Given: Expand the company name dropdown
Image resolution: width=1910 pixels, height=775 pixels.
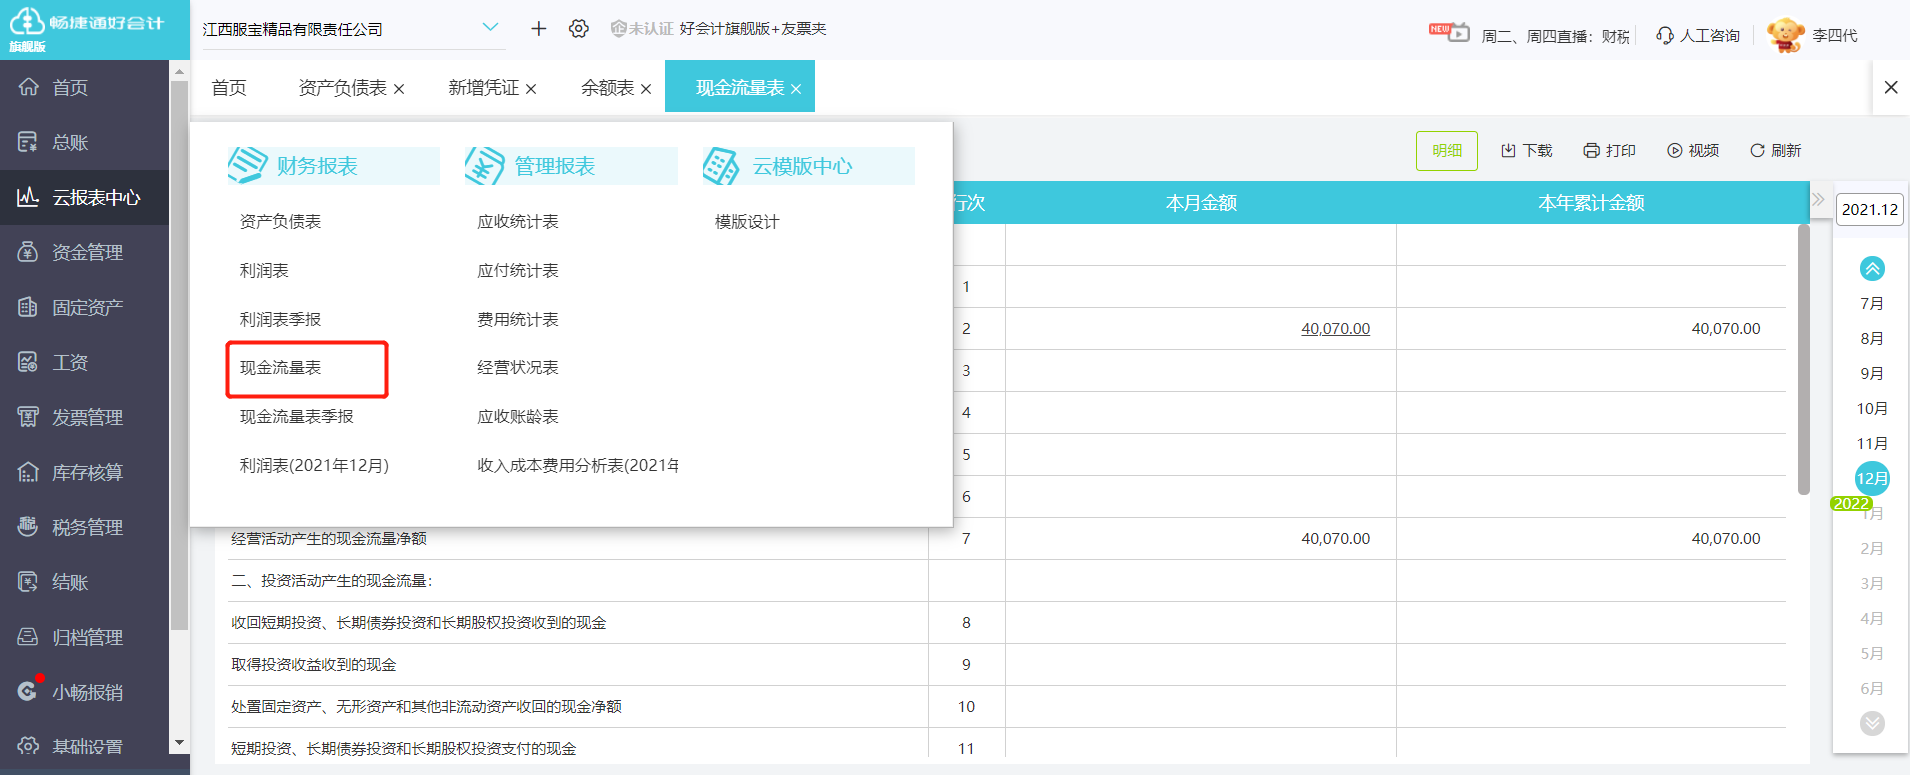Looking at the screenshot, I should pos(490,28).
